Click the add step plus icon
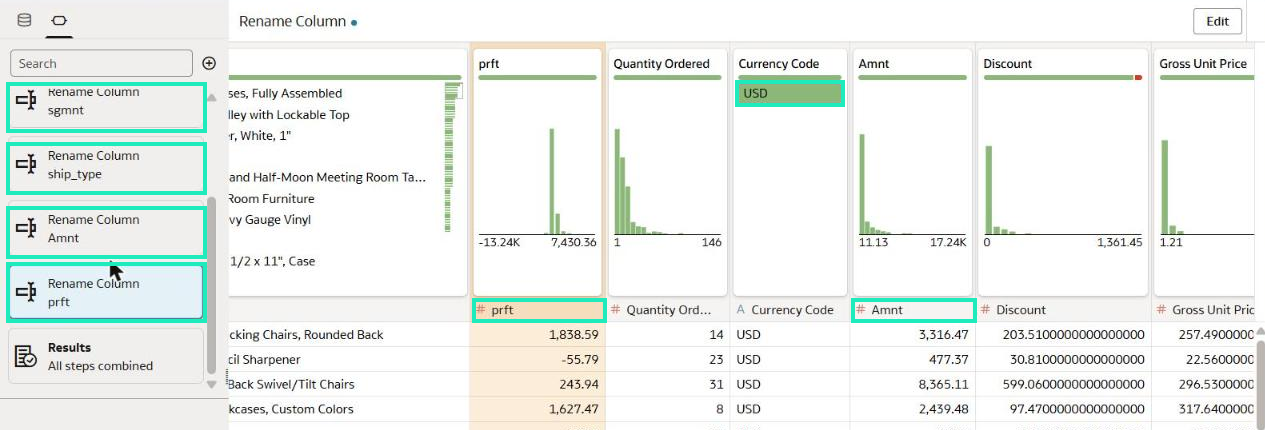The image size is (1265, 430). 209,63
